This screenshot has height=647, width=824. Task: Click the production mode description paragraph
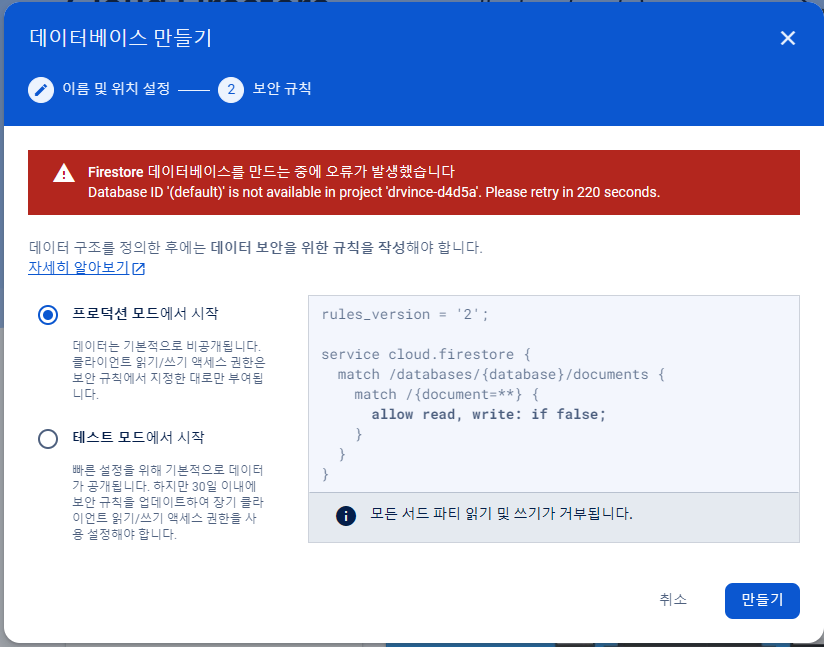click(x=169, y=370)
